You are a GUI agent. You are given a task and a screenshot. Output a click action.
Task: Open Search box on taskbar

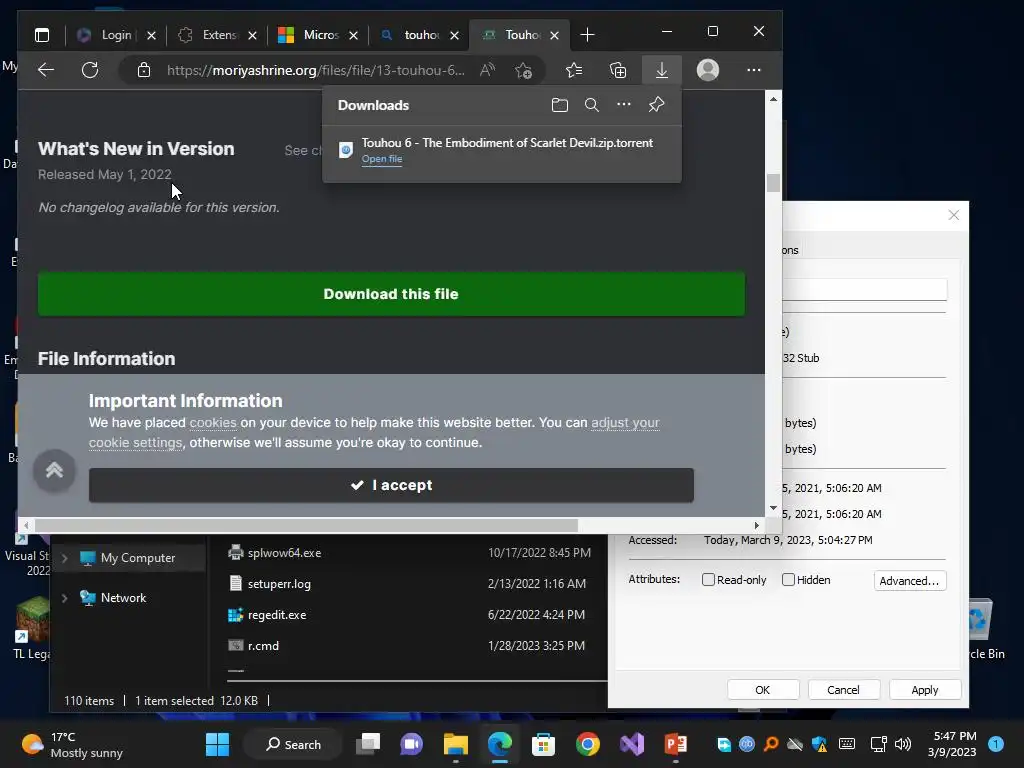(x=293, y=744)
